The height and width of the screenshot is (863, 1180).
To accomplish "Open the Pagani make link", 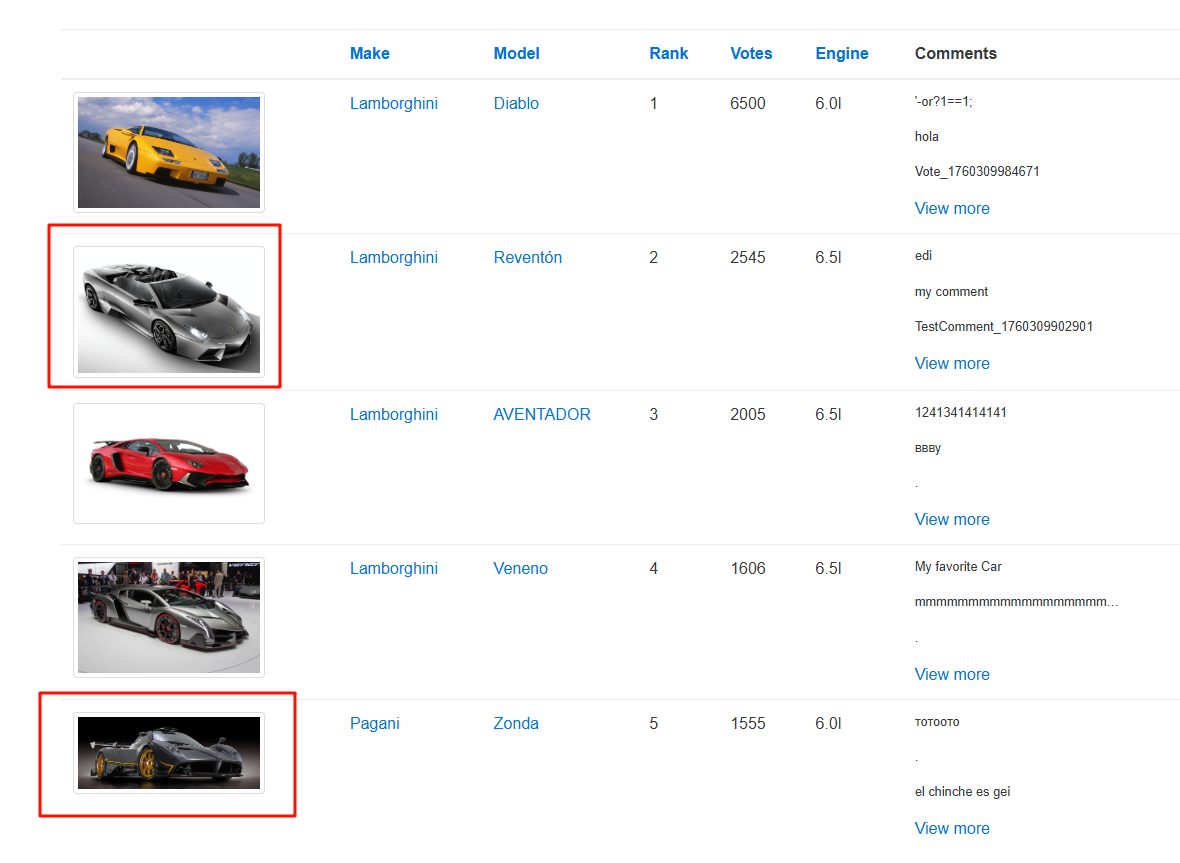I will coord(374,724).
